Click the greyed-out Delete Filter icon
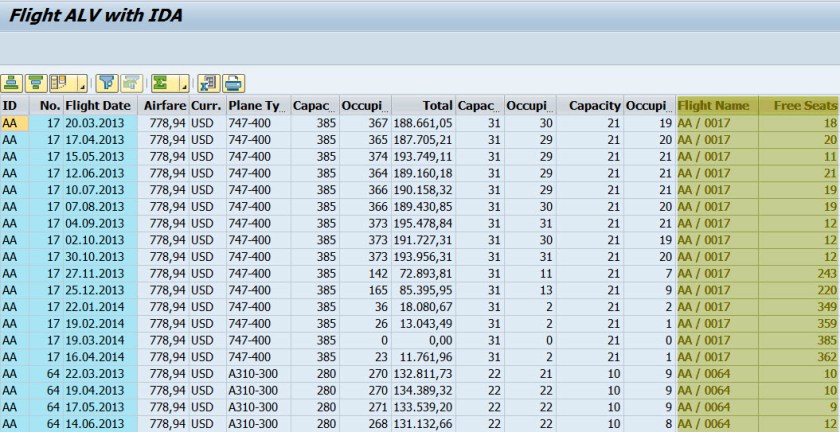Viewport: 840px width, 432px height. click(x=130, y=84)
